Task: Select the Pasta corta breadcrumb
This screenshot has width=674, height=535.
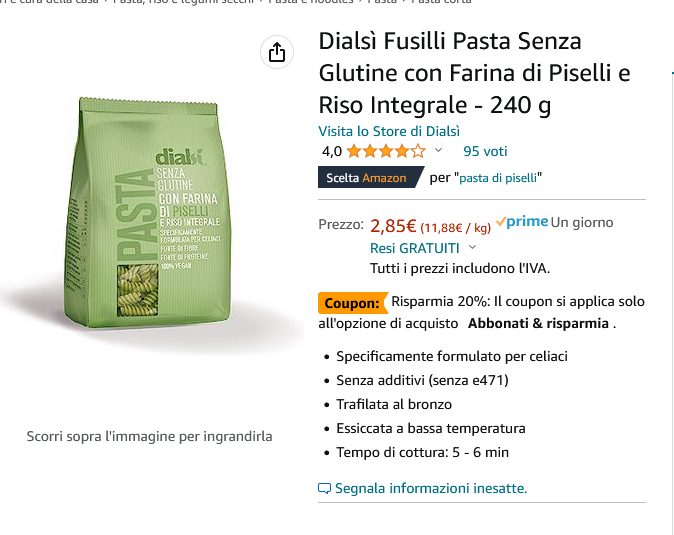Action: coord(441,2)
